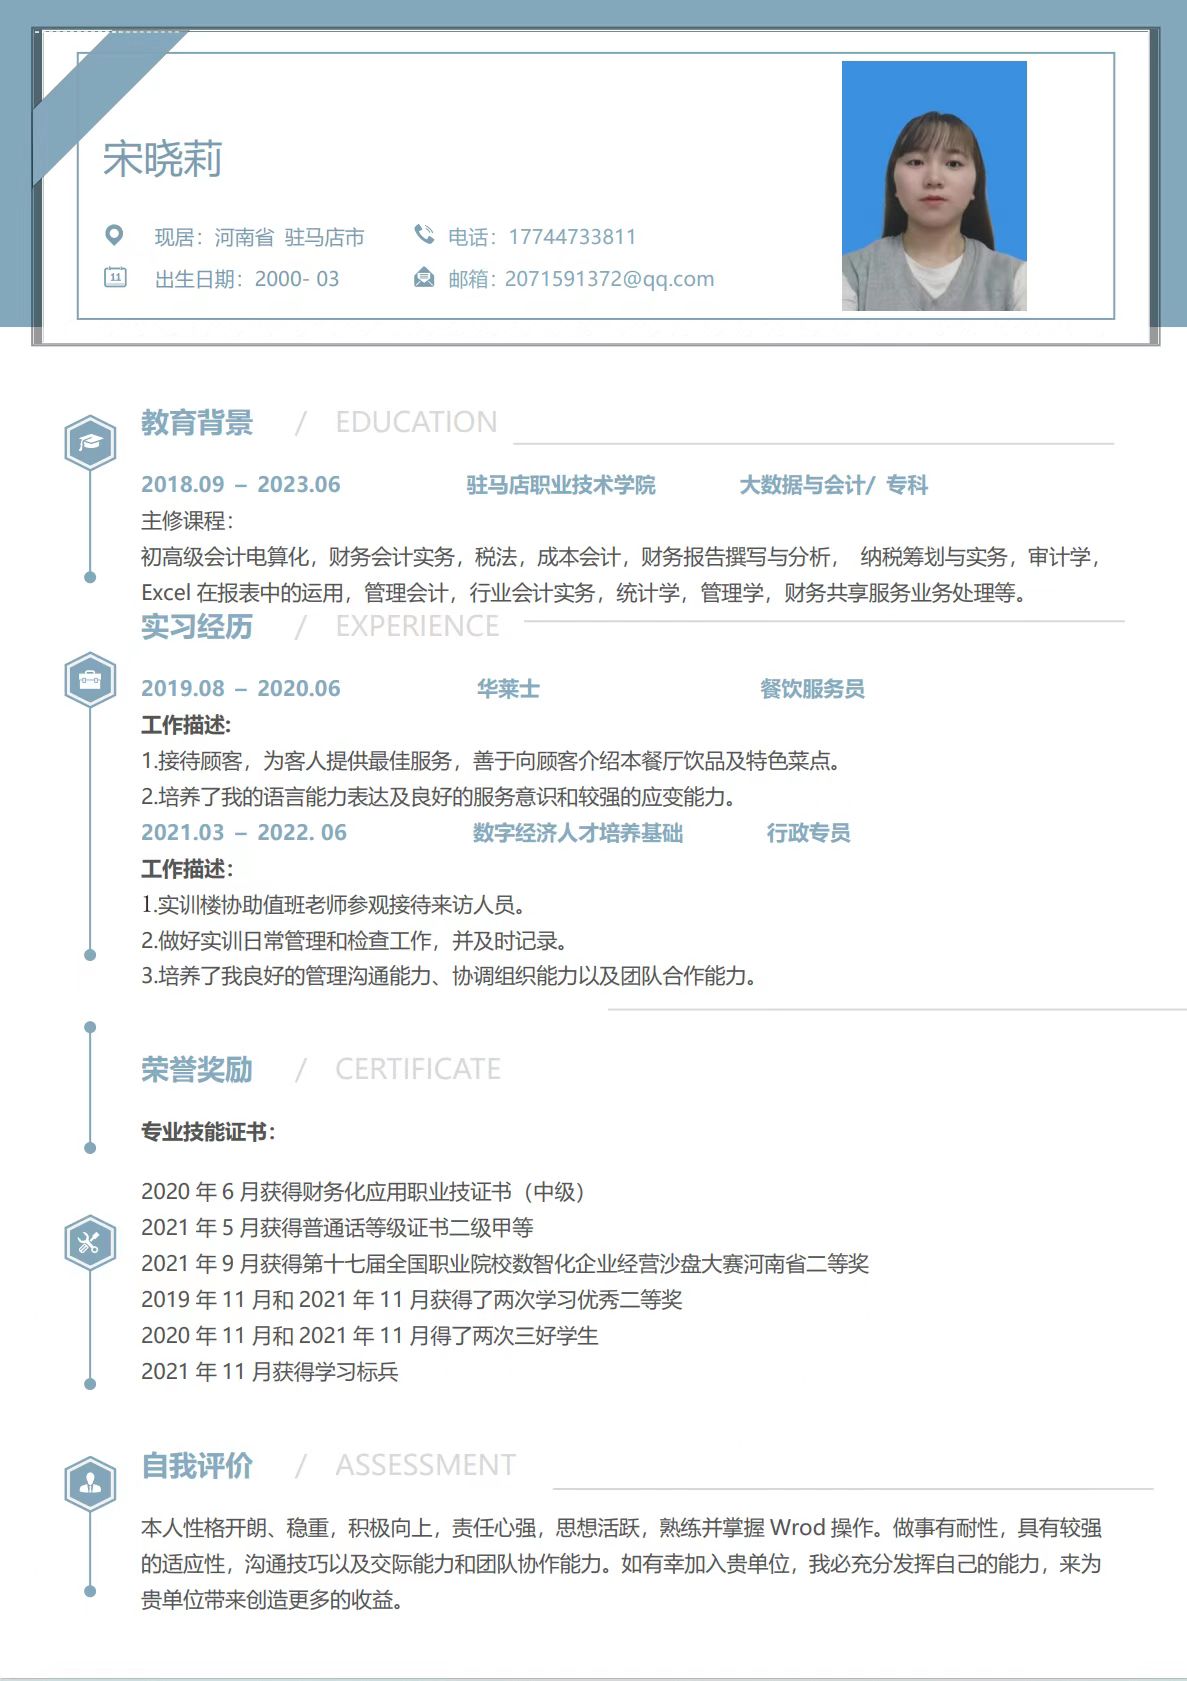Click the date range 2018.09 – 2023.06
Viewport: 1187px width, 1681px height.
241,484
